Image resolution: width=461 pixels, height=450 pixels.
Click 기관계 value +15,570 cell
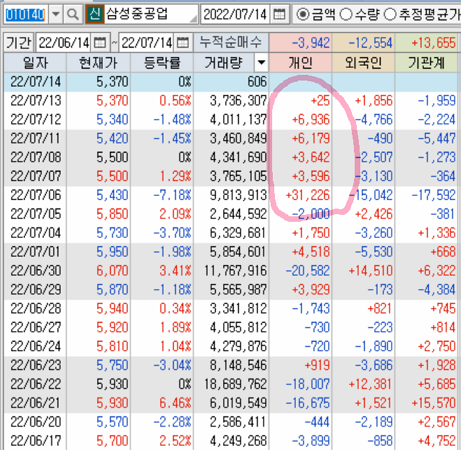434,403
